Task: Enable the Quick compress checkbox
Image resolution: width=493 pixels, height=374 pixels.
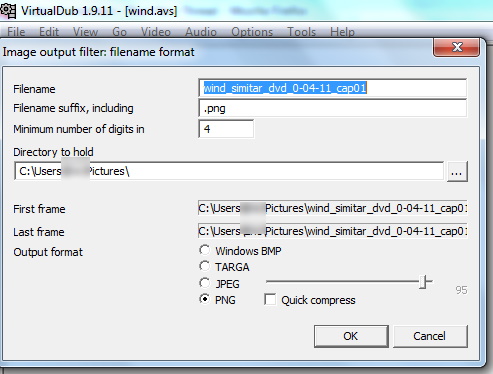Action: (270, 299)
